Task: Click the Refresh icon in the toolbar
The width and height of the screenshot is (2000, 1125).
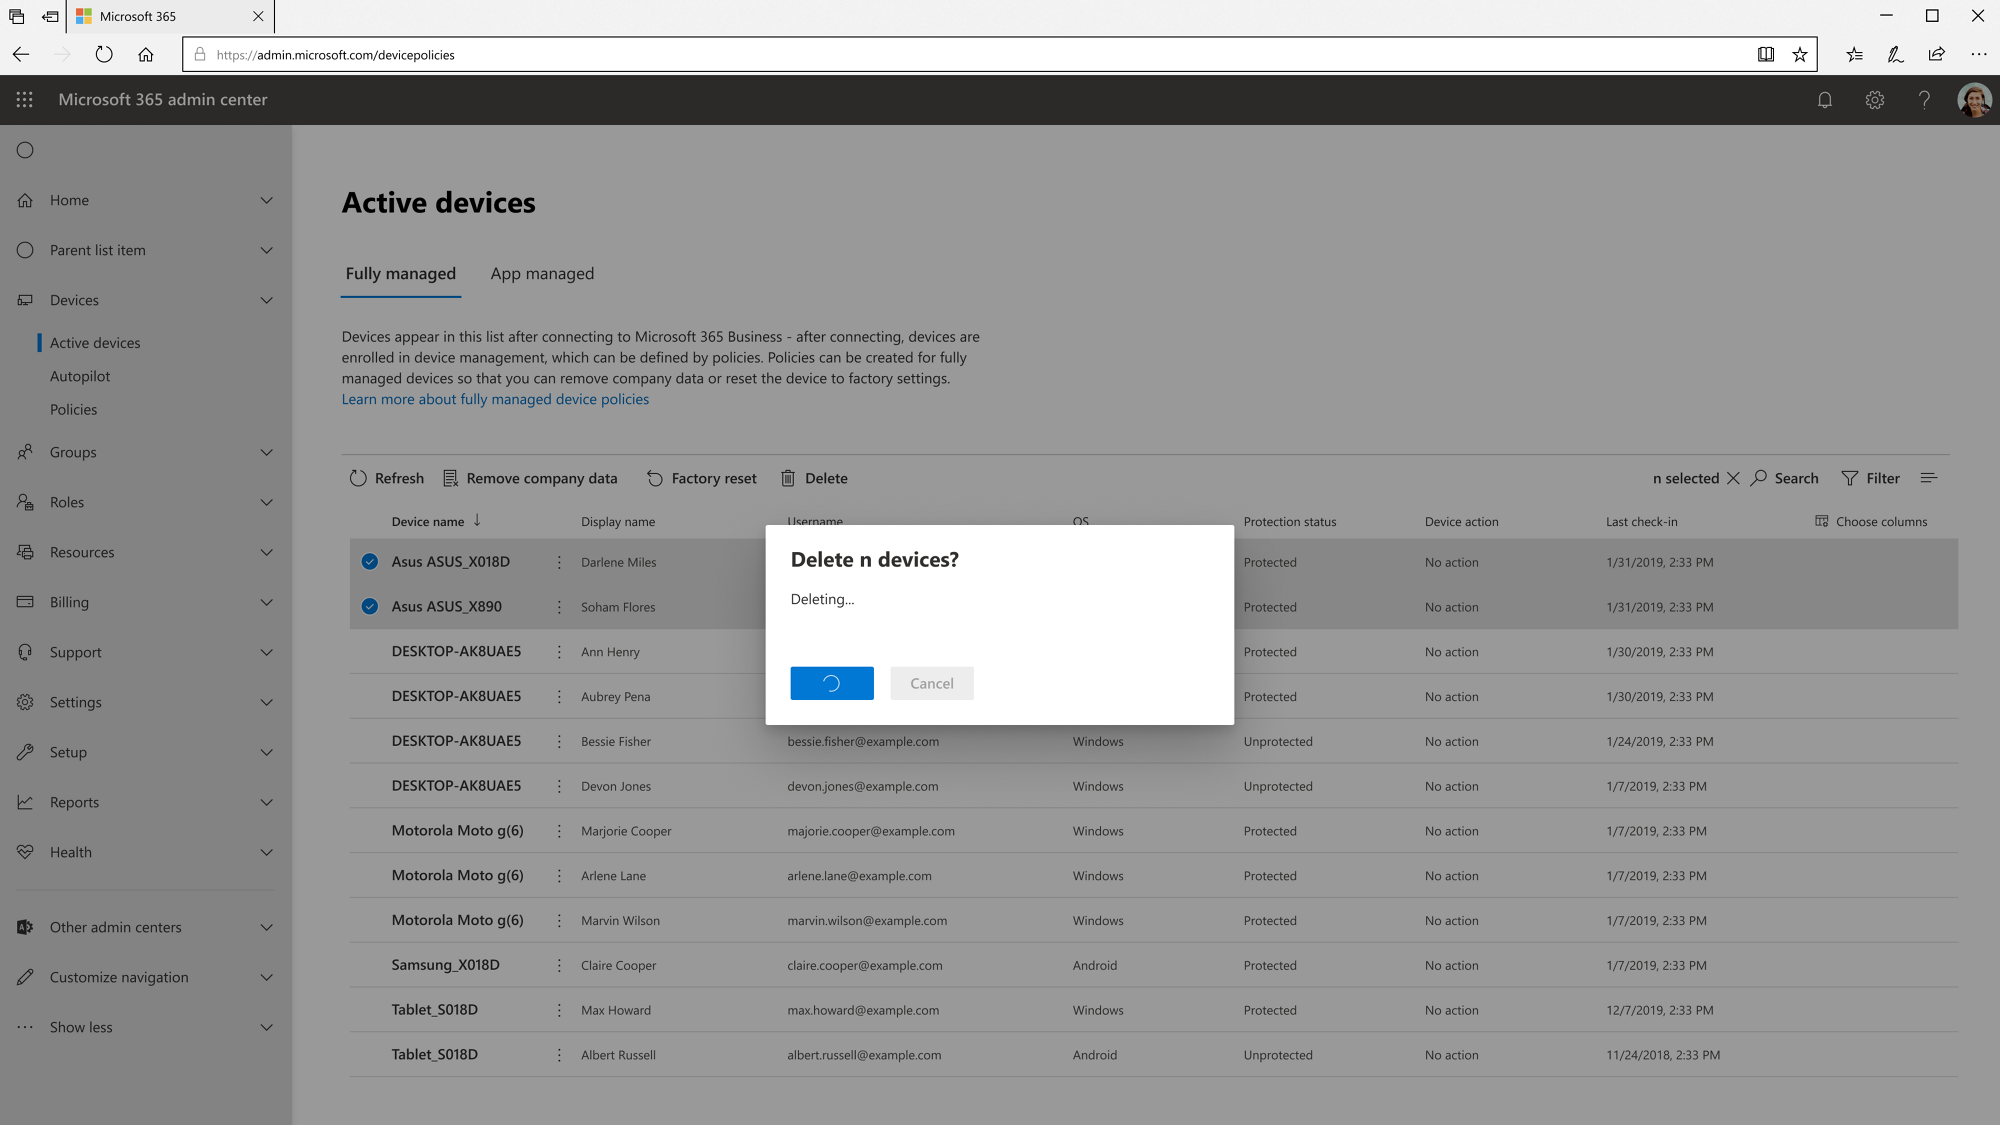Action: pos(359,478)
